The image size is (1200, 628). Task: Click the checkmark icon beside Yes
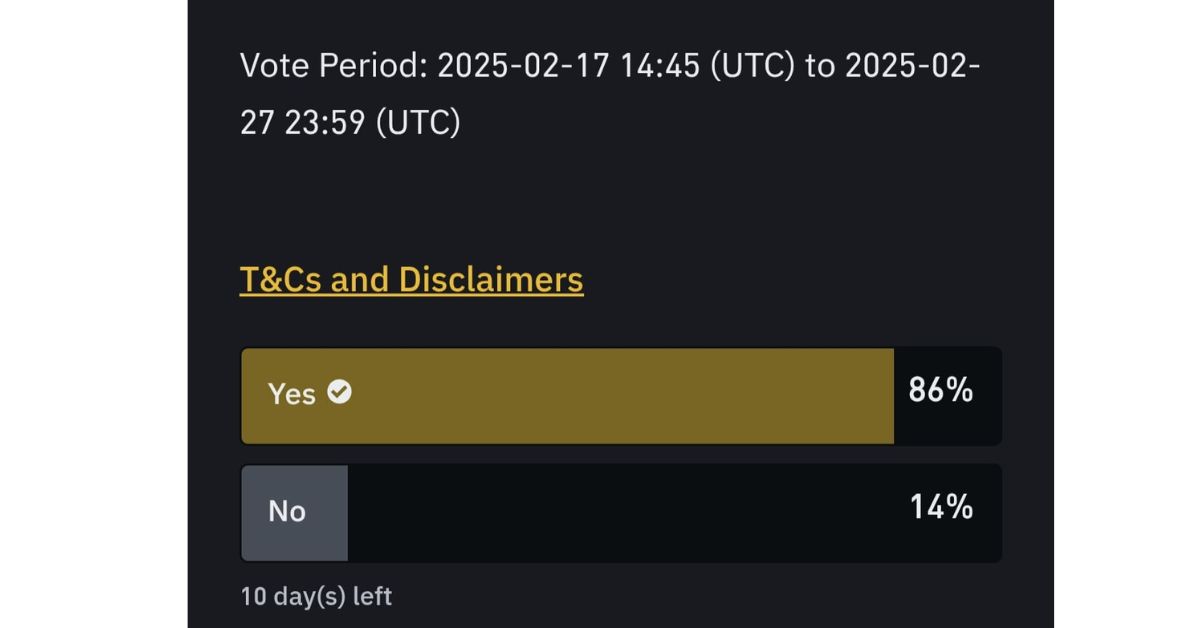pyautogui.click(x=340, y=393)
